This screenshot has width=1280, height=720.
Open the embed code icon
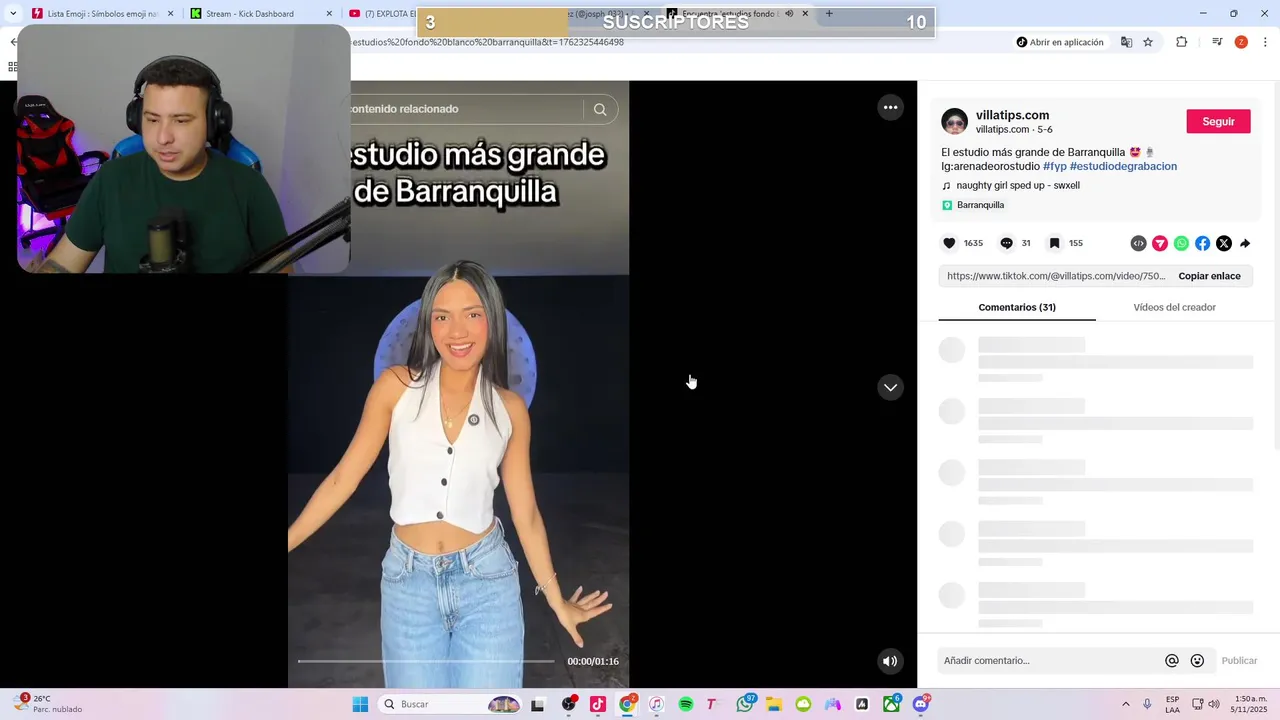pos(1138,243)
